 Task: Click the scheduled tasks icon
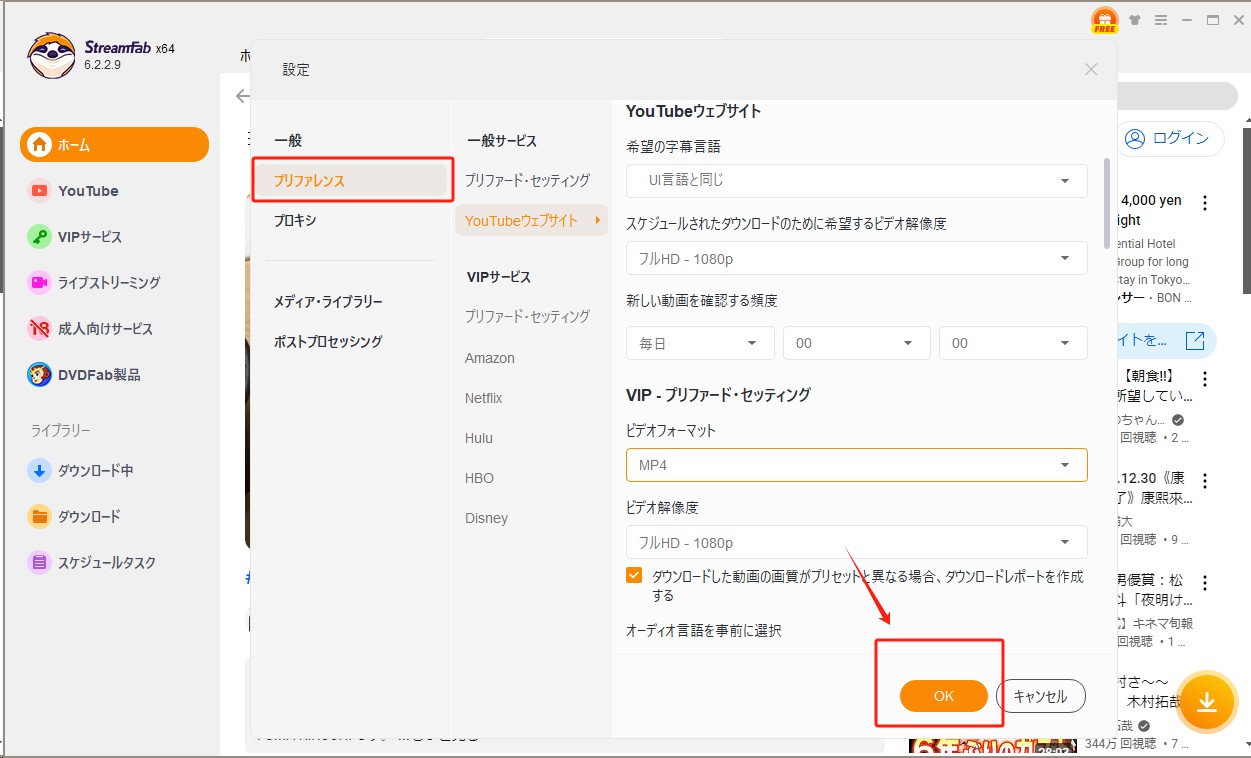click(x=40, y=563)
